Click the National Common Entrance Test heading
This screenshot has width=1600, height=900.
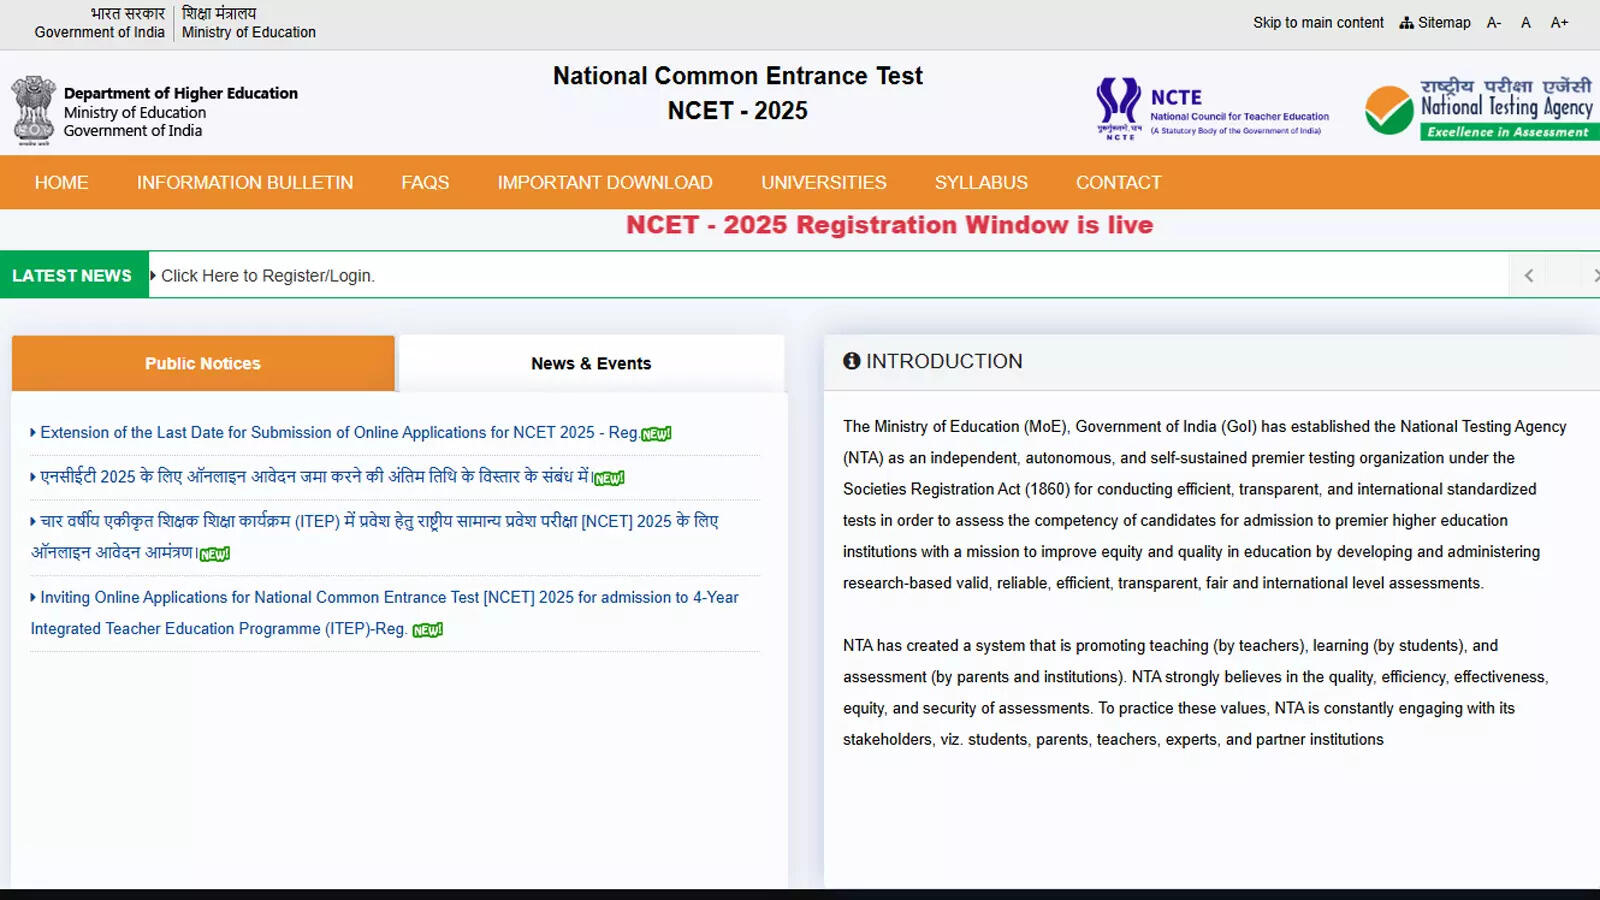(x=738, y=76)
